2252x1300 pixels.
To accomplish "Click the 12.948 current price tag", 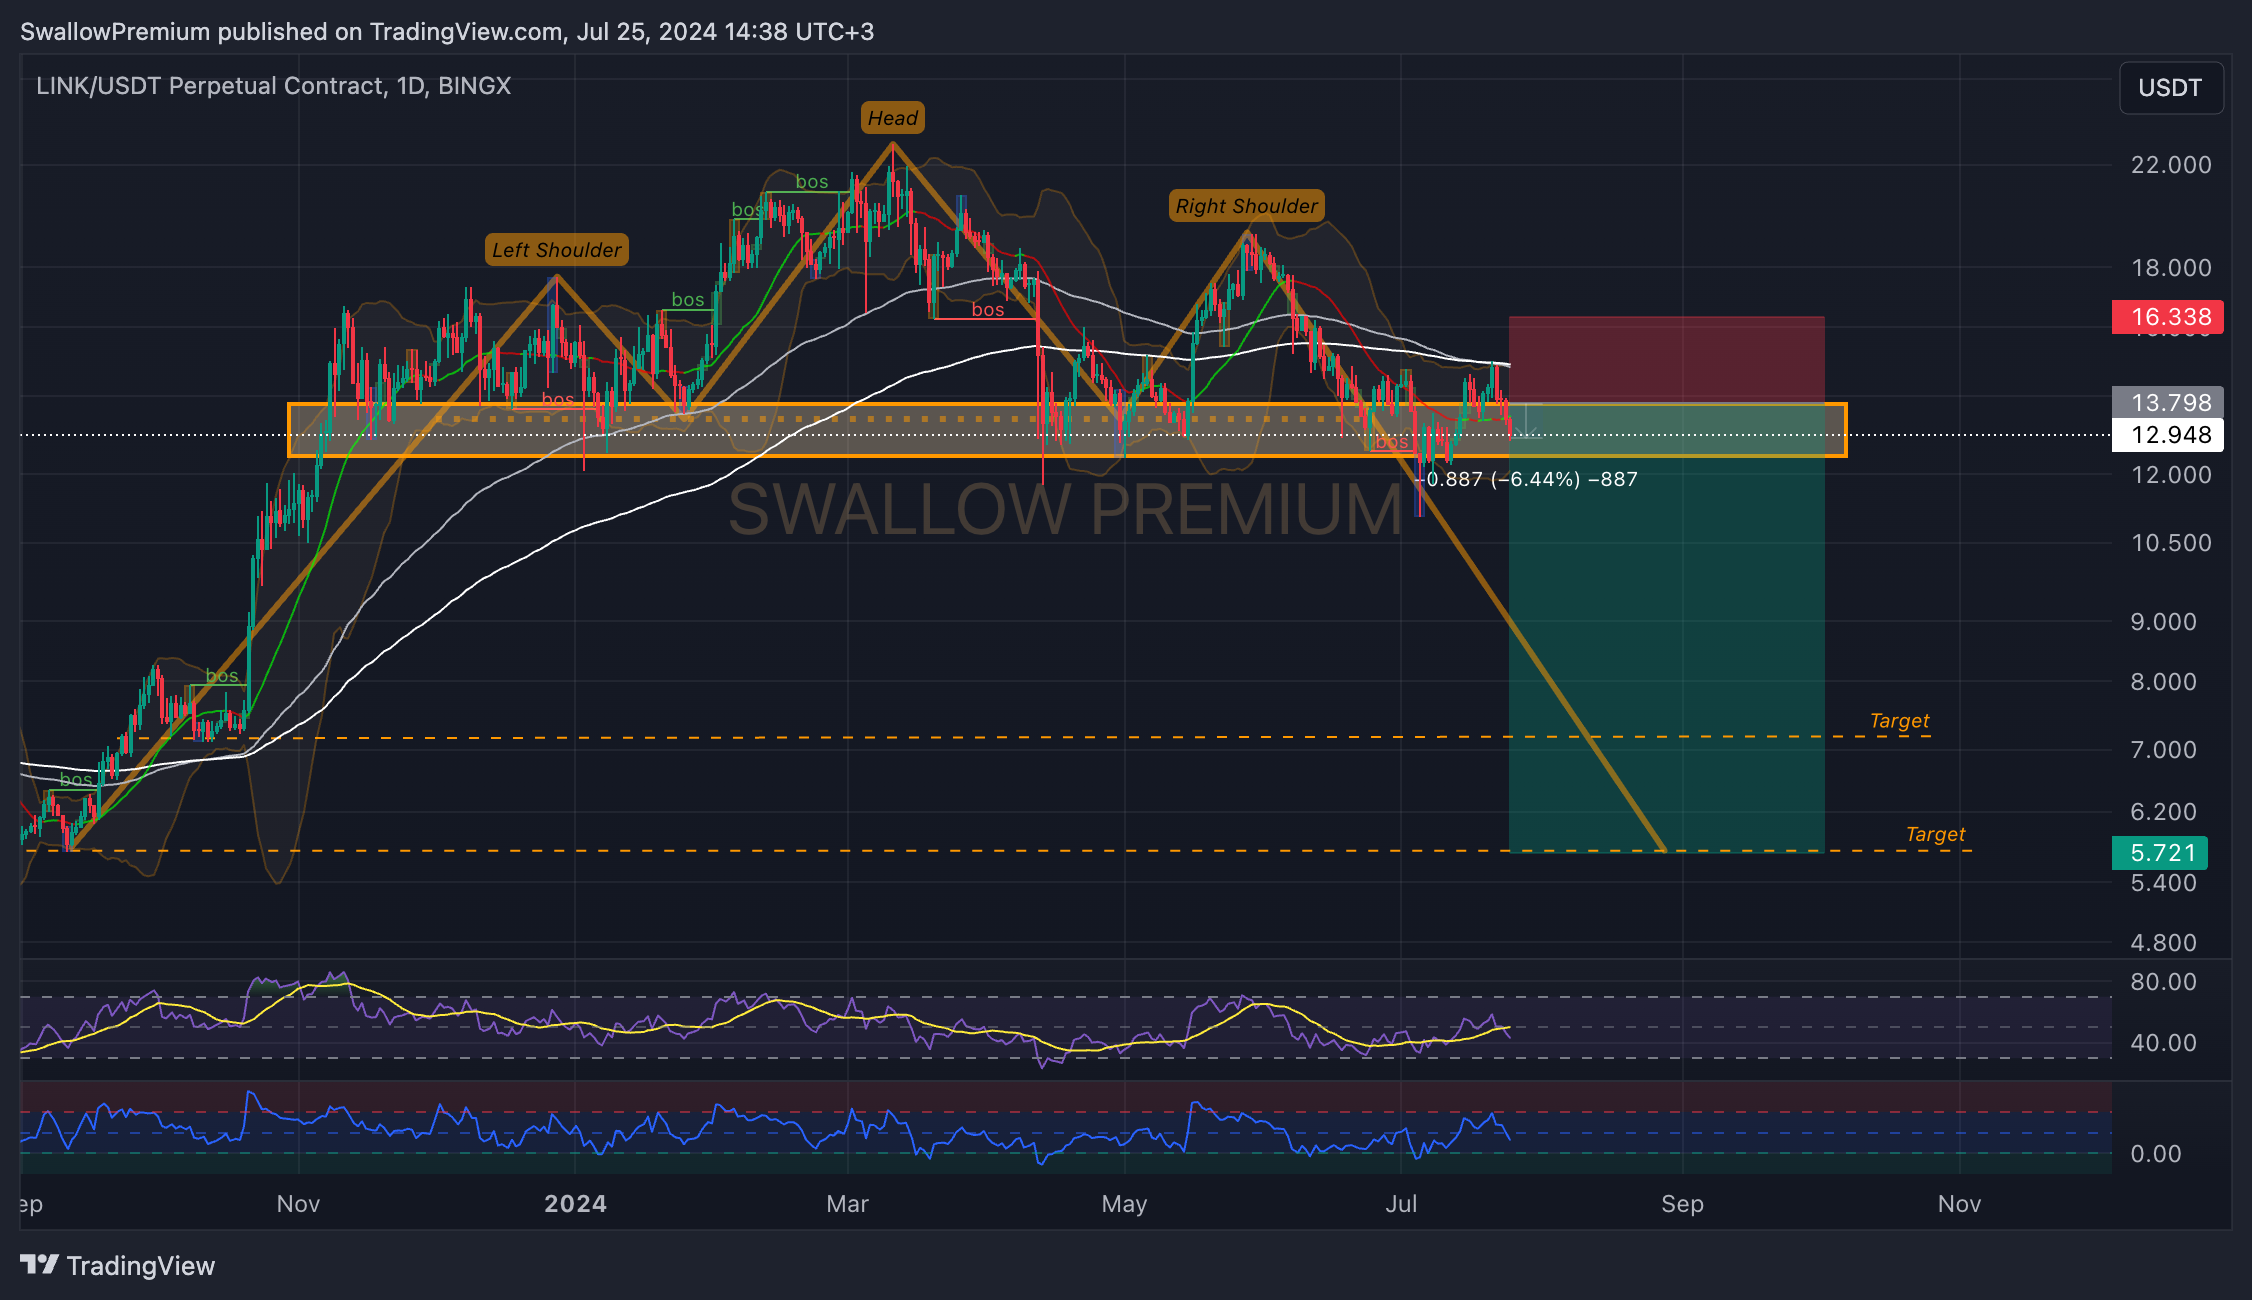I will tap(2168, 435).
